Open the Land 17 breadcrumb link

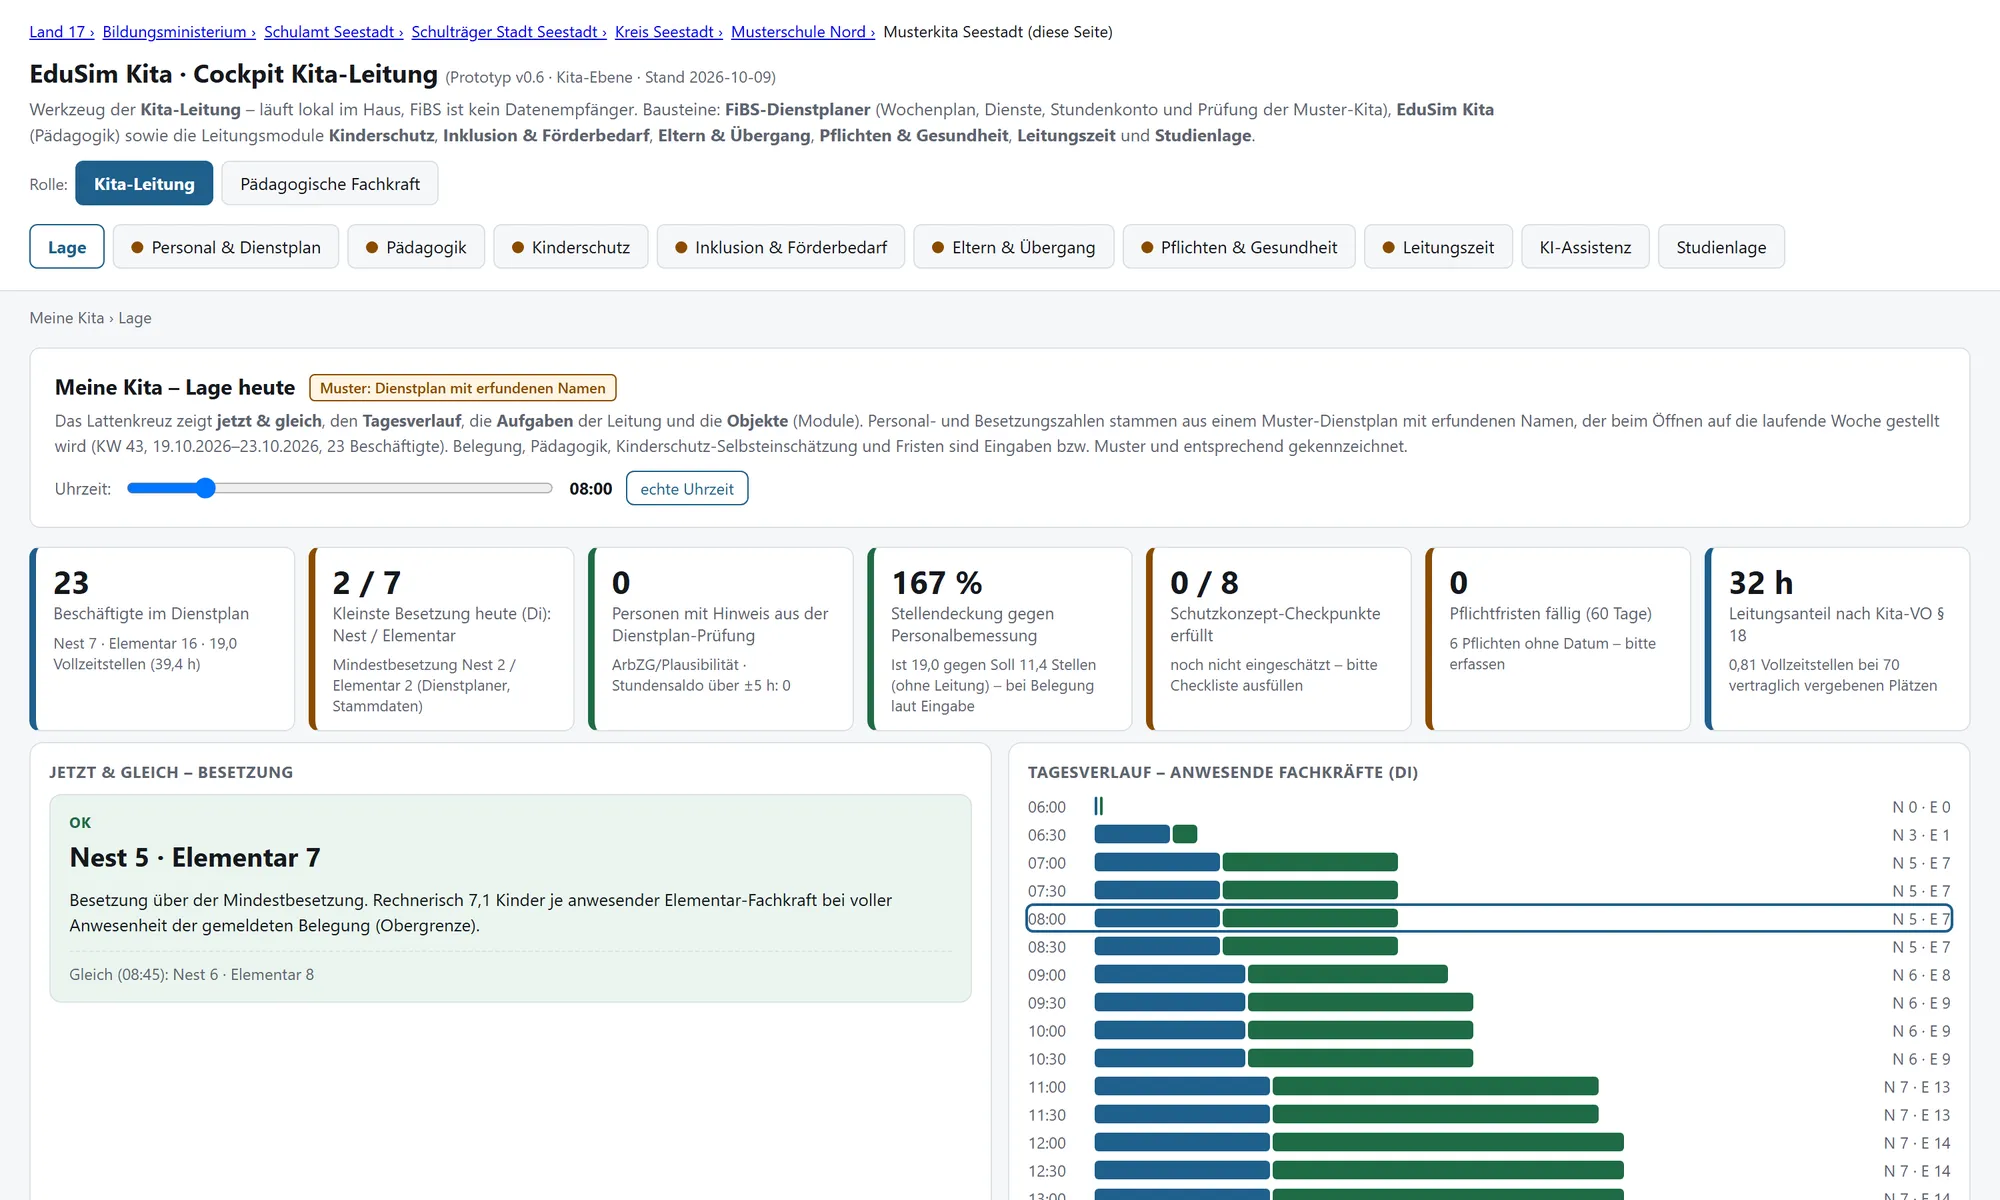[61, 32]
